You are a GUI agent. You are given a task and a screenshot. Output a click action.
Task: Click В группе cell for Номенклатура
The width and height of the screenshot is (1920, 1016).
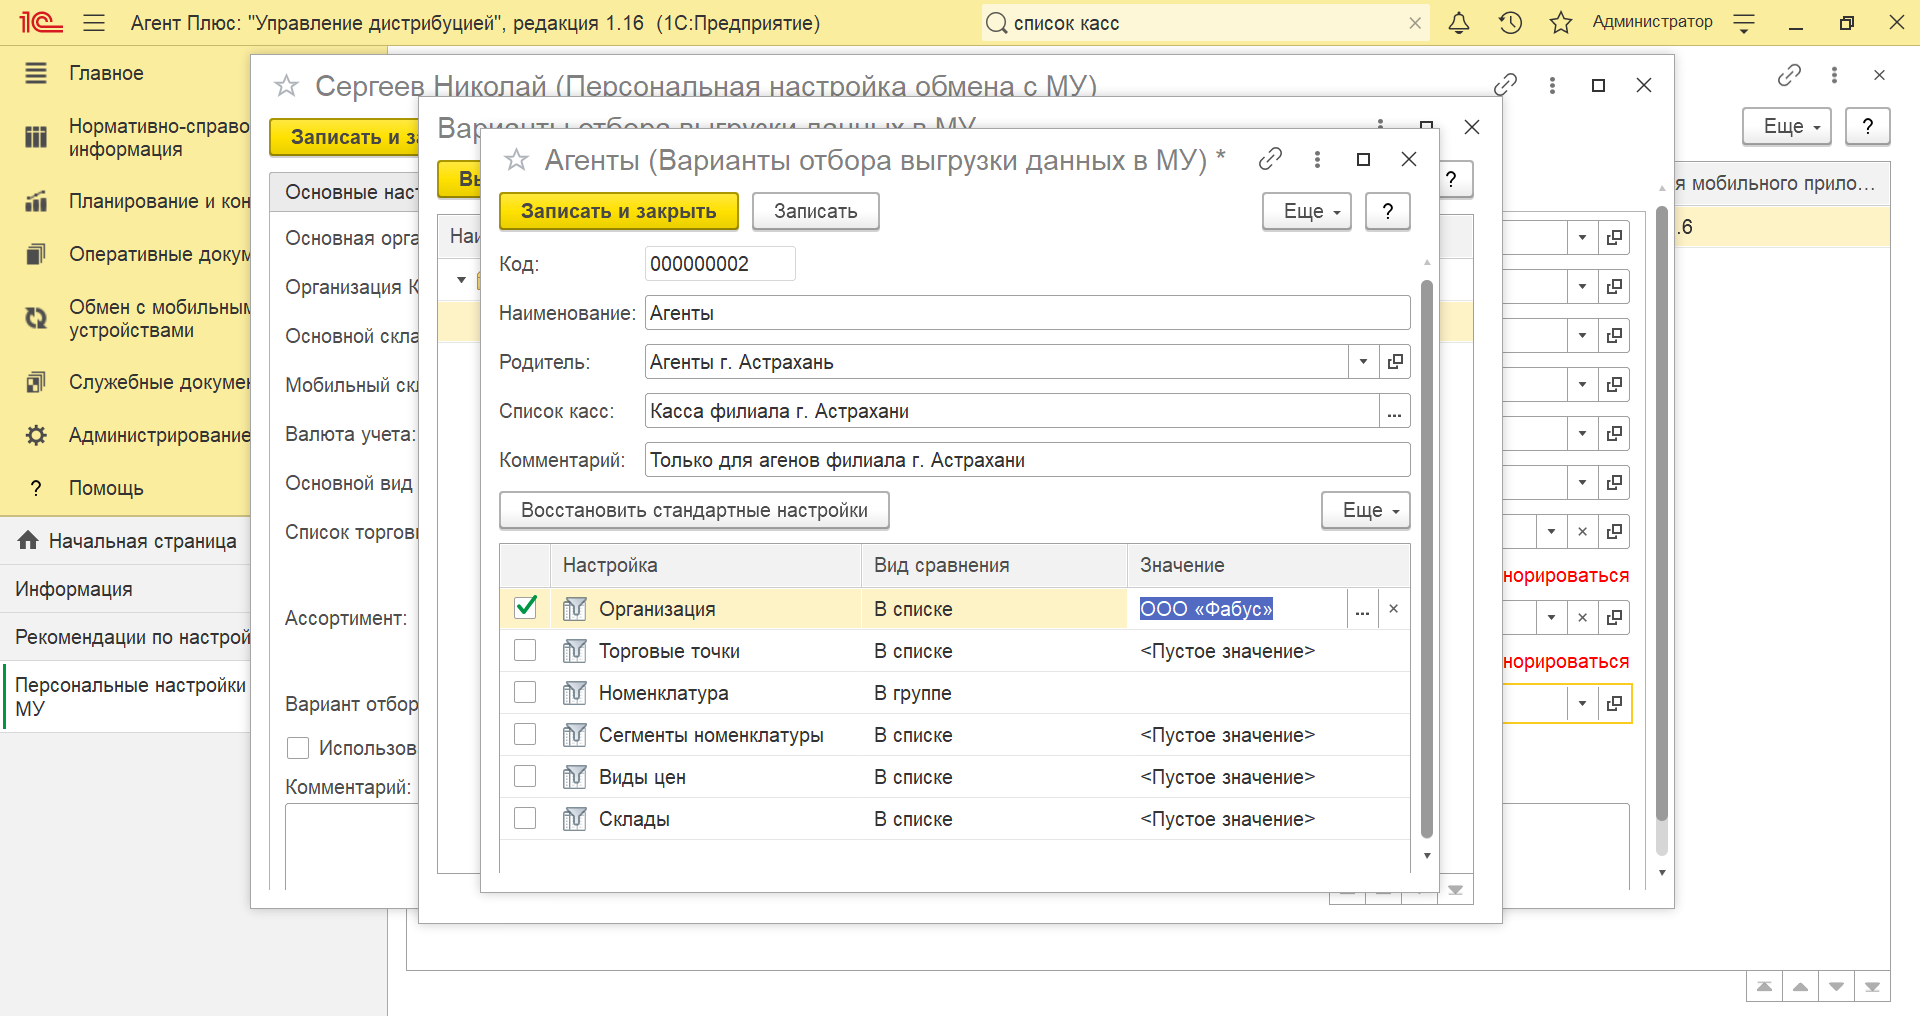tap(994, 693)
